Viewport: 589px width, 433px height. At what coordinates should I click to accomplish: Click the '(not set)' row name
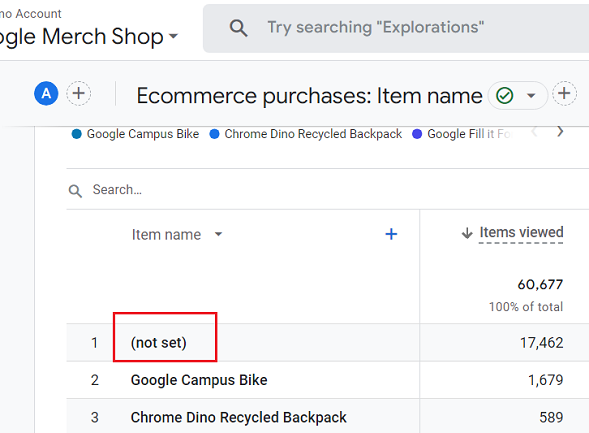(x=159, y=342)
